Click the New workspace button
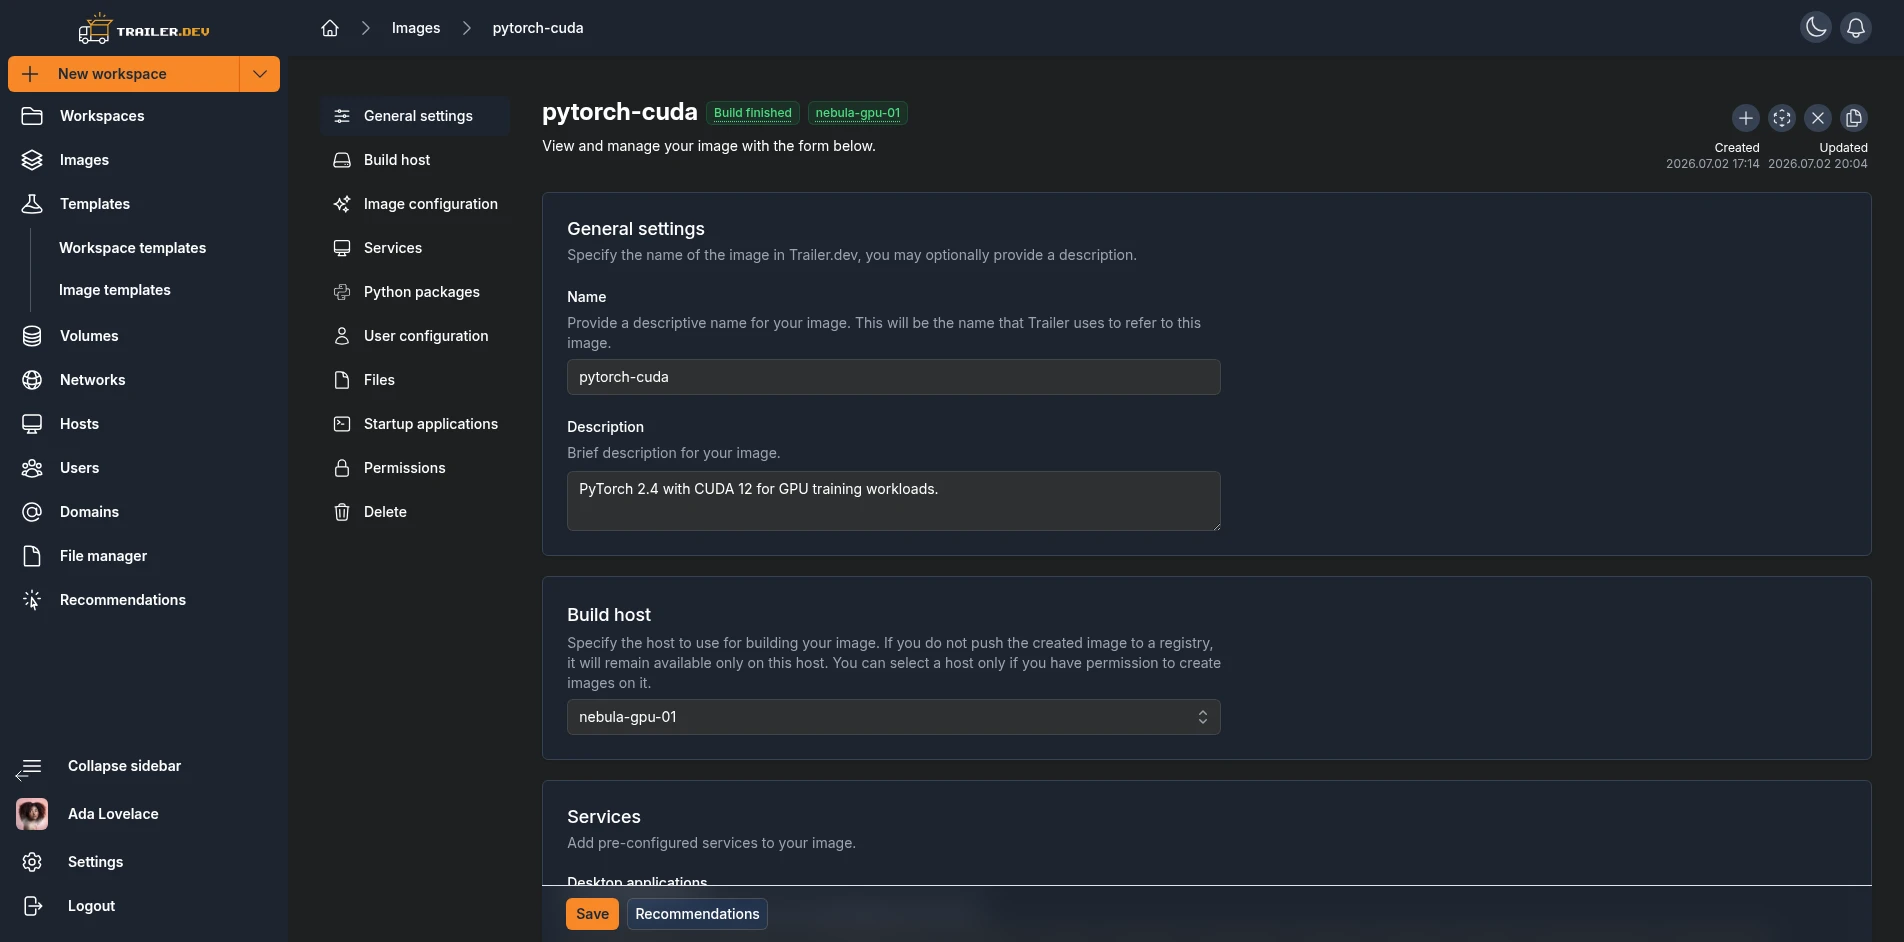 pos(124,74)
